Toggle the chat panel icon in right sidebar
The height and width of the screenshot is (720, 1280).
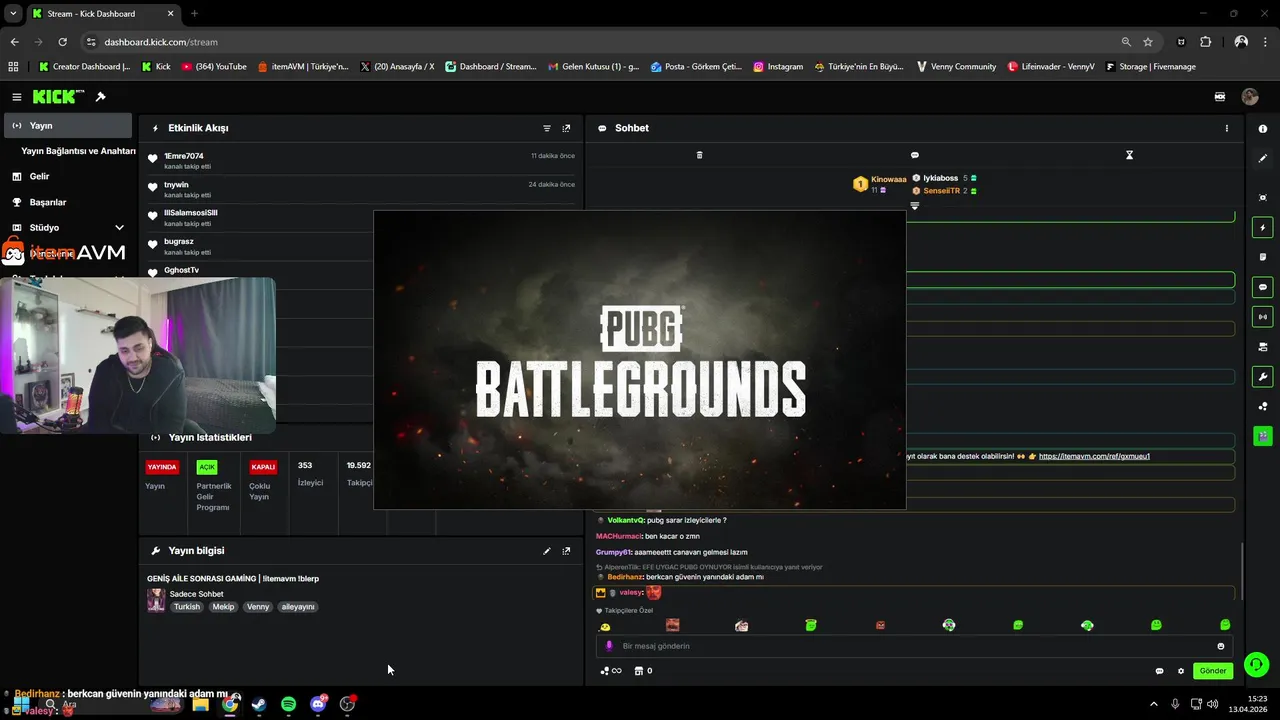pyautogui.click(x=1263, y=287)
